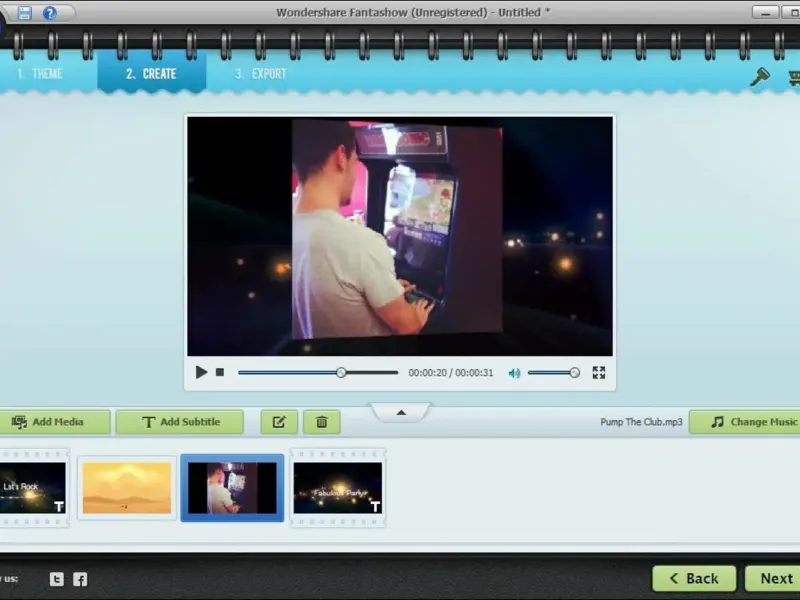The width and height of the screenshot is (800, 600).
Task: Click the volume level slider
Action: (554, 373)
